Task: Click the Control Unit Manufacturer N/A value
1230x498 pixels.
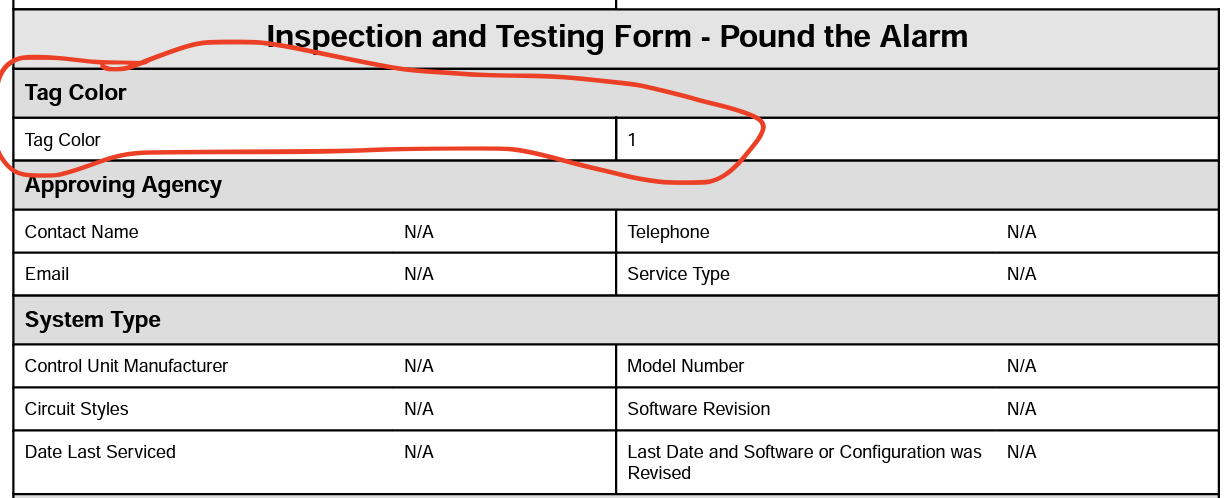Action: (x=419, y=366)
